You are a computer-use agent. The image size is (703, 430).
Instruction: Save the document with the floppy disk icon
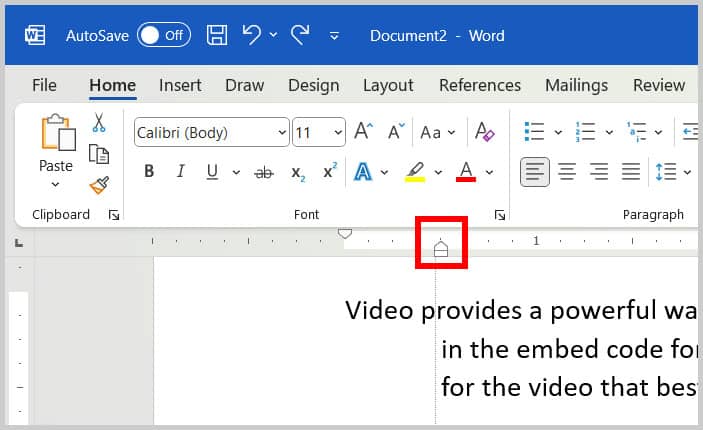(217, 35)
